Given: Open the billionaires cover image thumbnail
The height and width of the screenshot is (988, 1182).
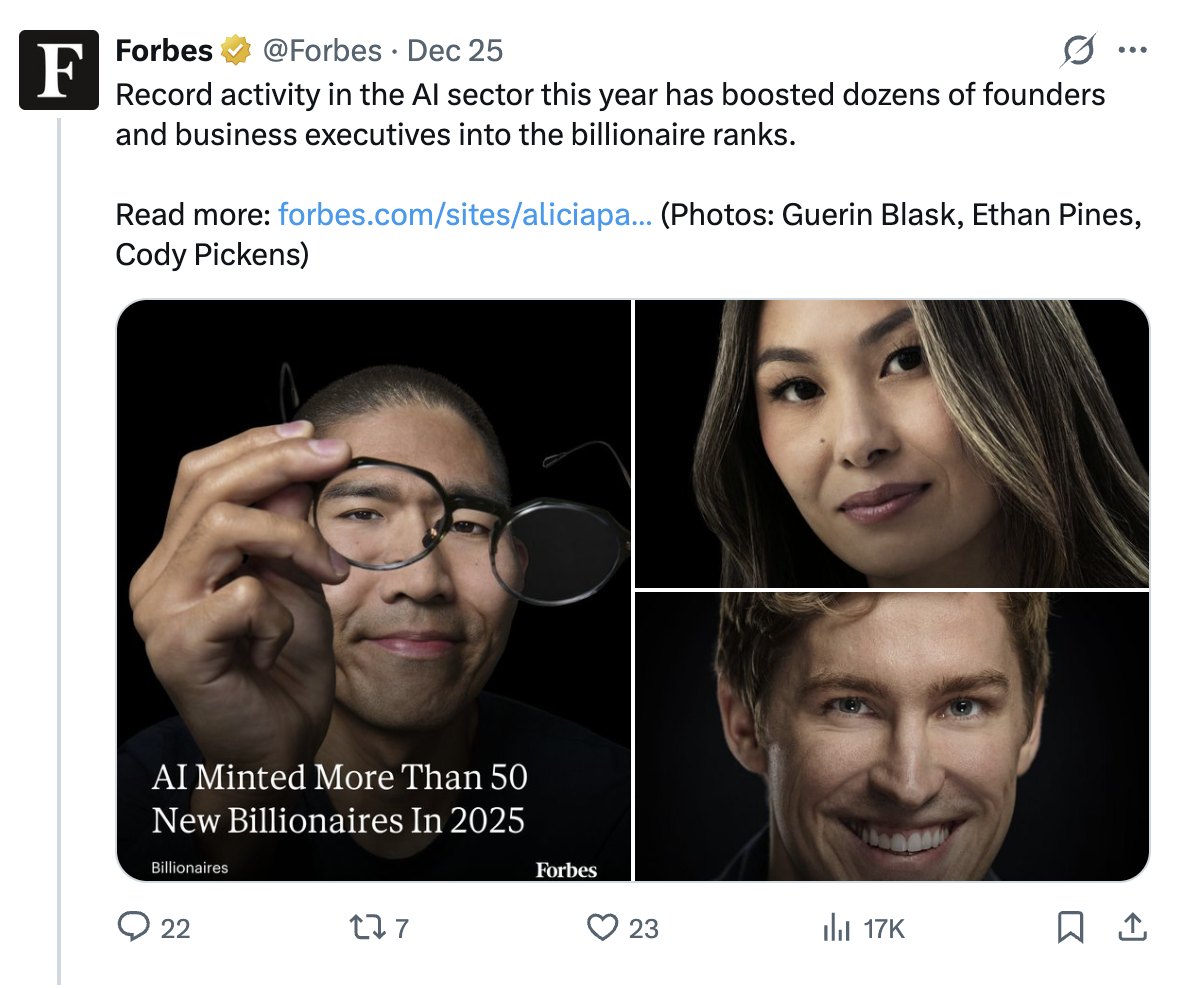Looking at the screenshot, I should (x=375, y=588).
